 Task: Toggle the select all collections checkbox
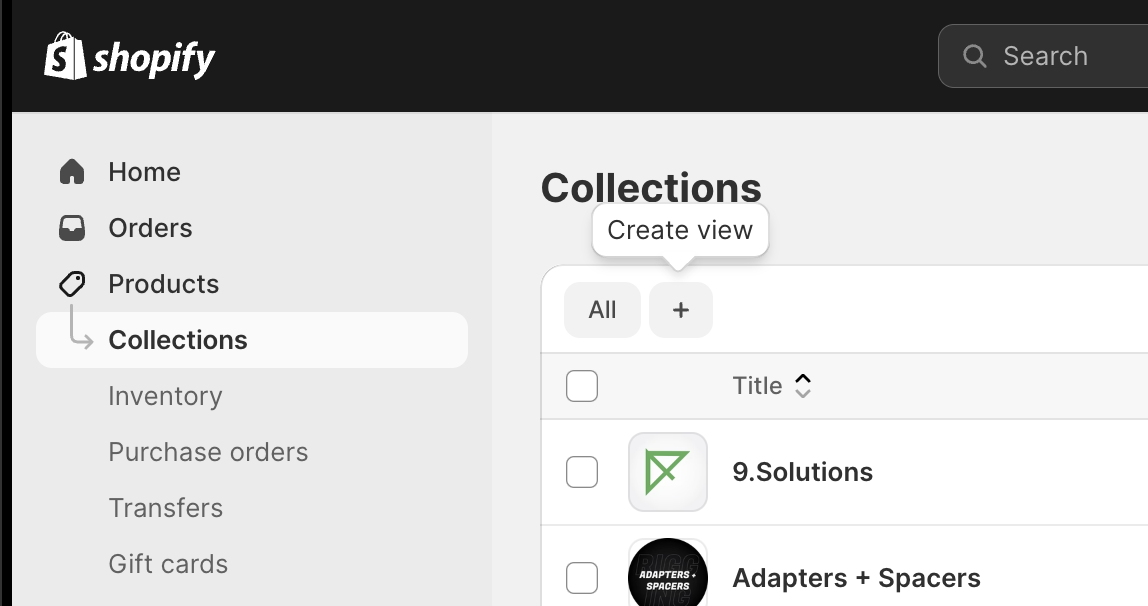pos(582,386)
